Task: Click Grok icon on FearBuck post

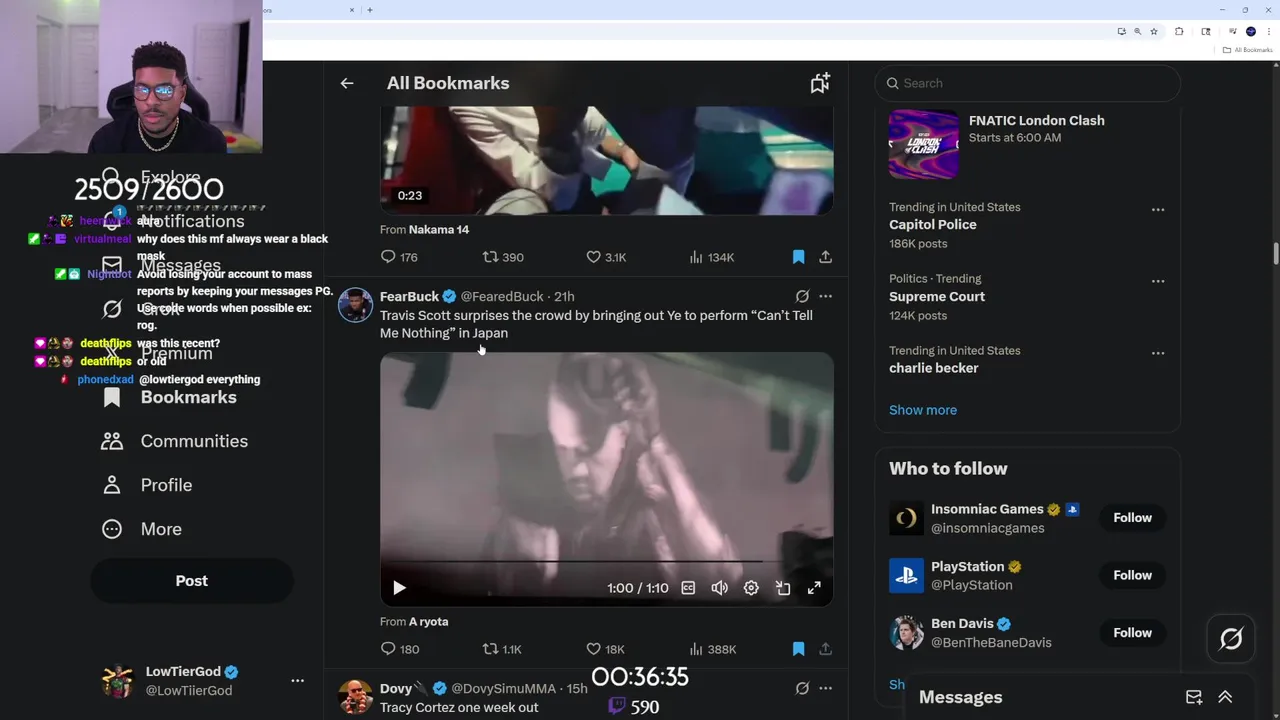Action: 802,296
